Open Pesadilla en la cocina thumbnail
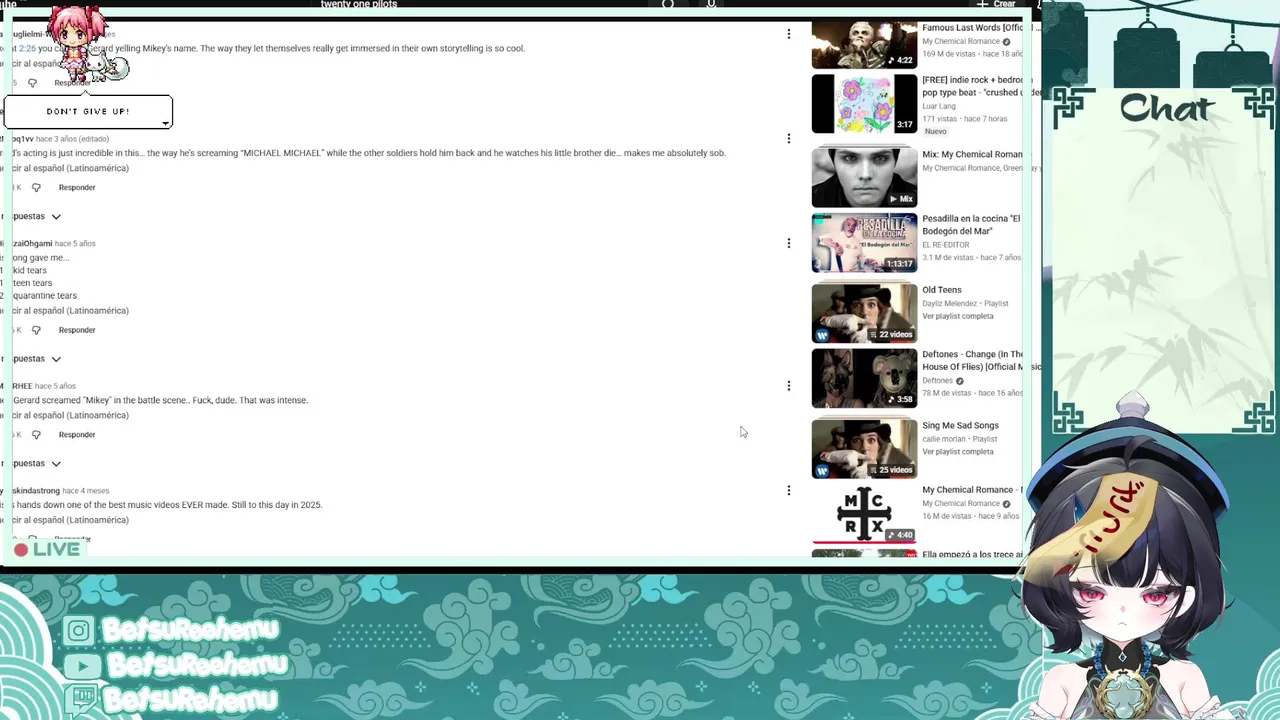The image size is (1280, 720). click(864, 243)
